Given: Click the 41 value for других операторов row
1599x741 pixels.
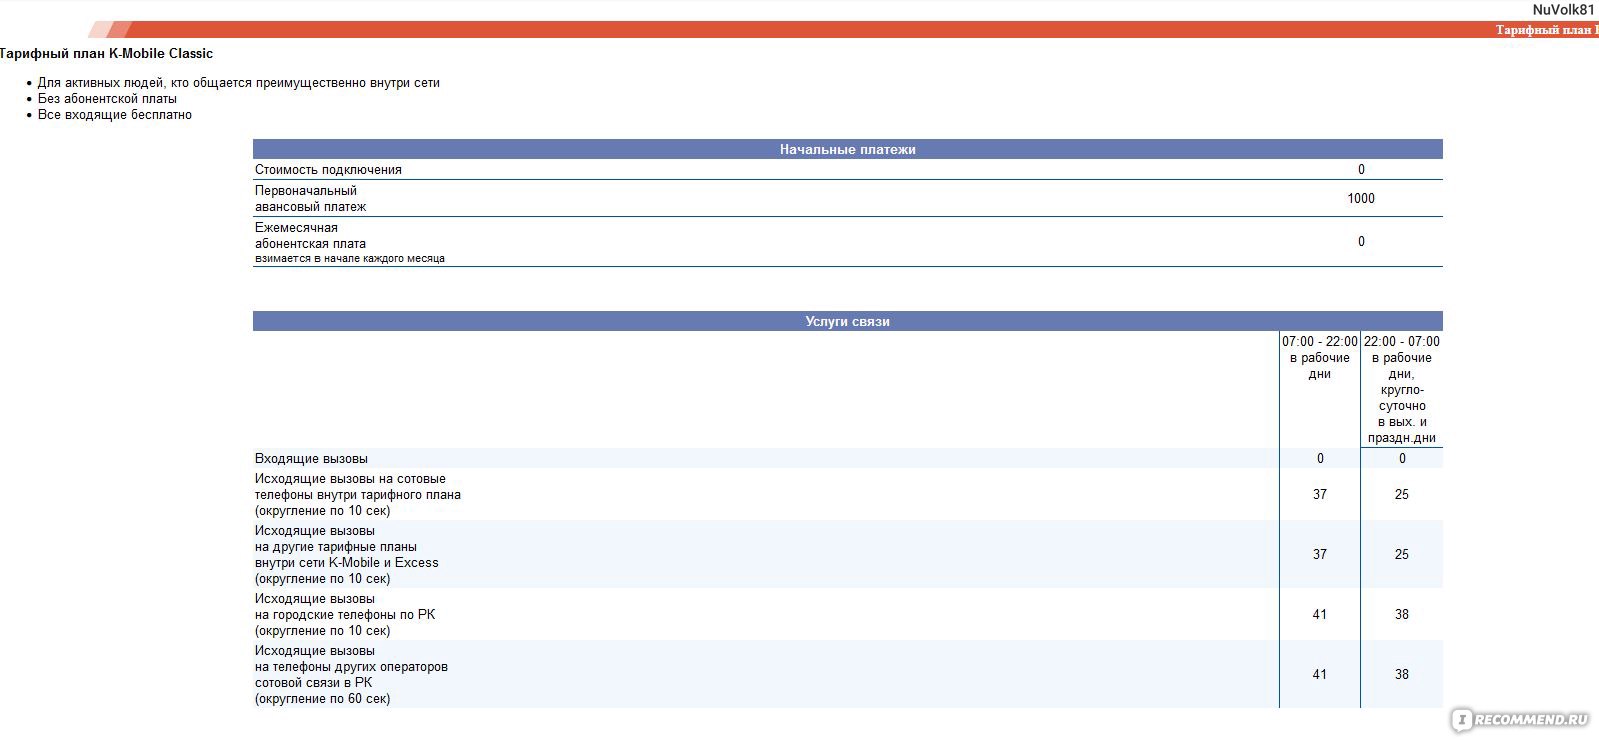Looking at the screenshot, I should pyautogui.click(x=1320, y=675).
